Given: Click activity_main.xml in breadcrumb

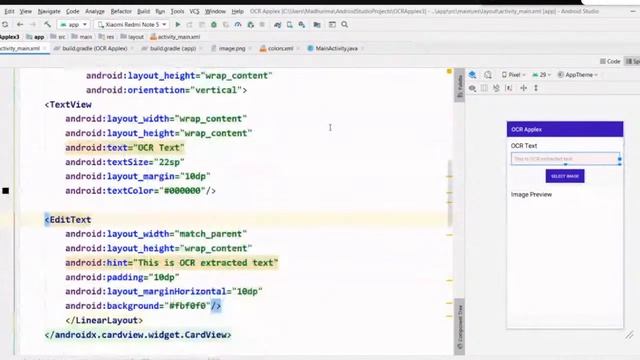Looking at the screenshot, I should tap(175, 37).
